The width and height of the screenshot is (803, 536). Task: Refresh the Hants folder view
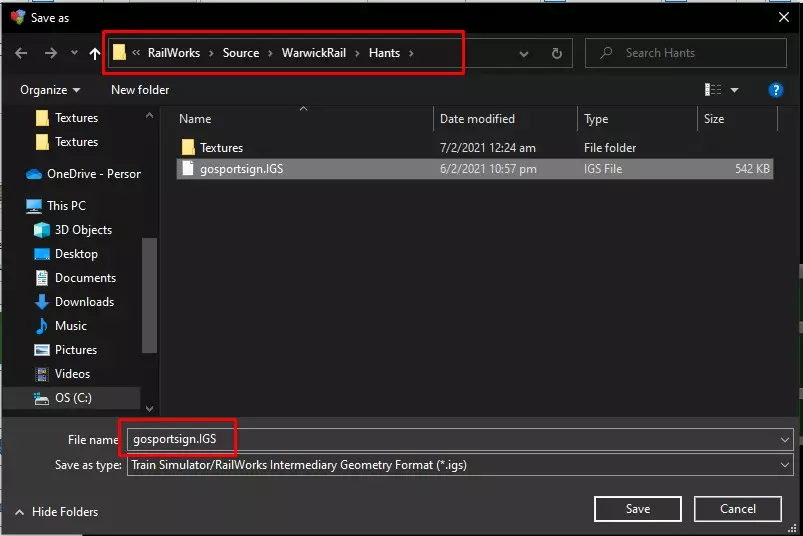[557, 53]
